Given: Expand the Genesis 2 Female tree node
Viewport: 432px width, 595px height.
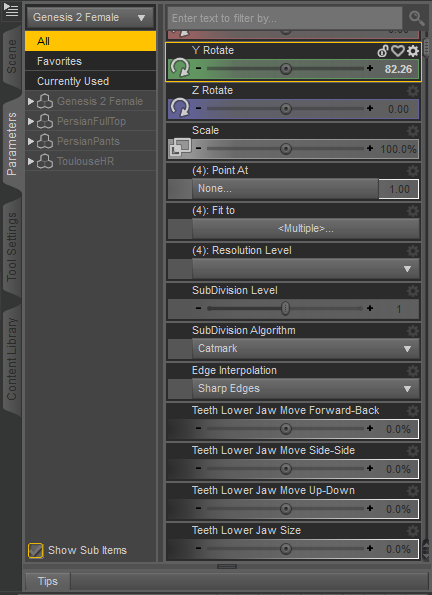Looking at the screenshot, I should (x=31, y=101).
